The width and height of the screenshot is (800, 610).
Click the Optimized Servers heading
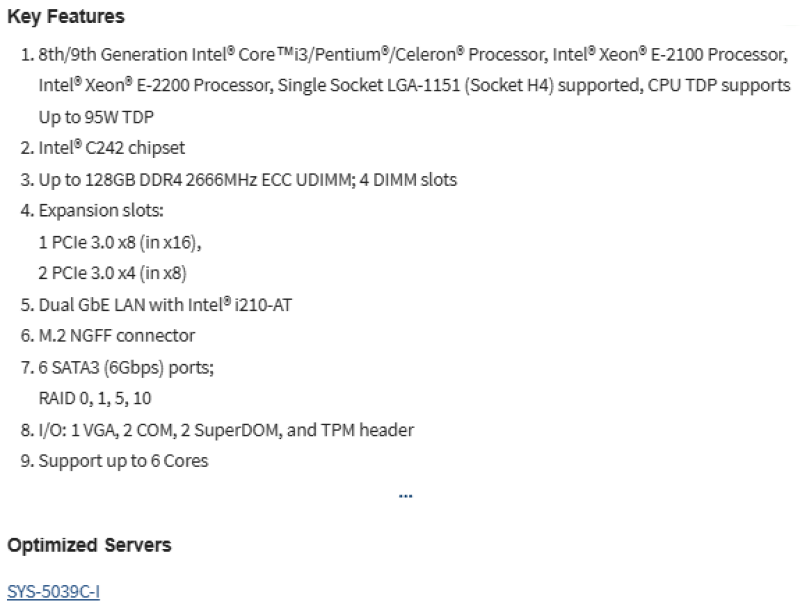pyautogui.click(x=89, y=545)
